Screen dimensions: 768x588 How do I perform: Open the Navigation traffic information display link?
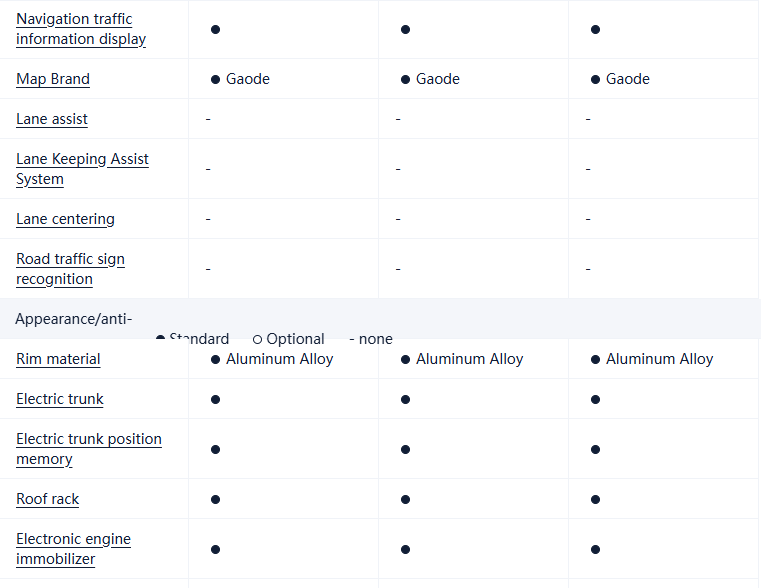pos(81,29)
